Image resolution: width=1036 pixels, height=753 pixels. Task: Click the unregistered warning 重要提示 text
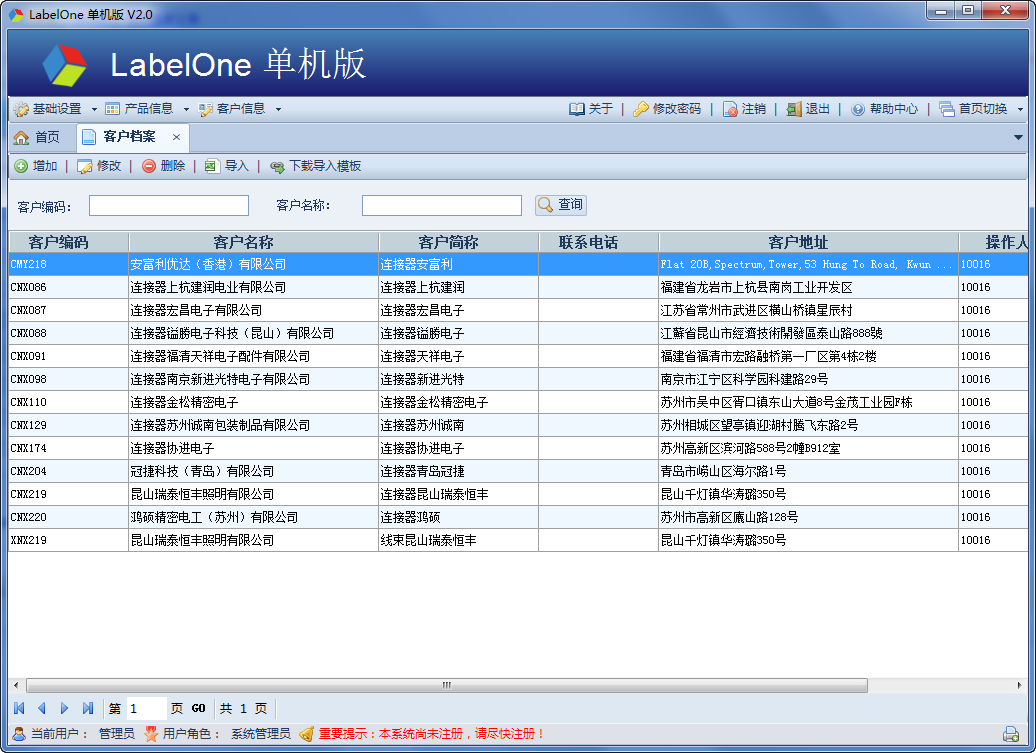(431, 734)
